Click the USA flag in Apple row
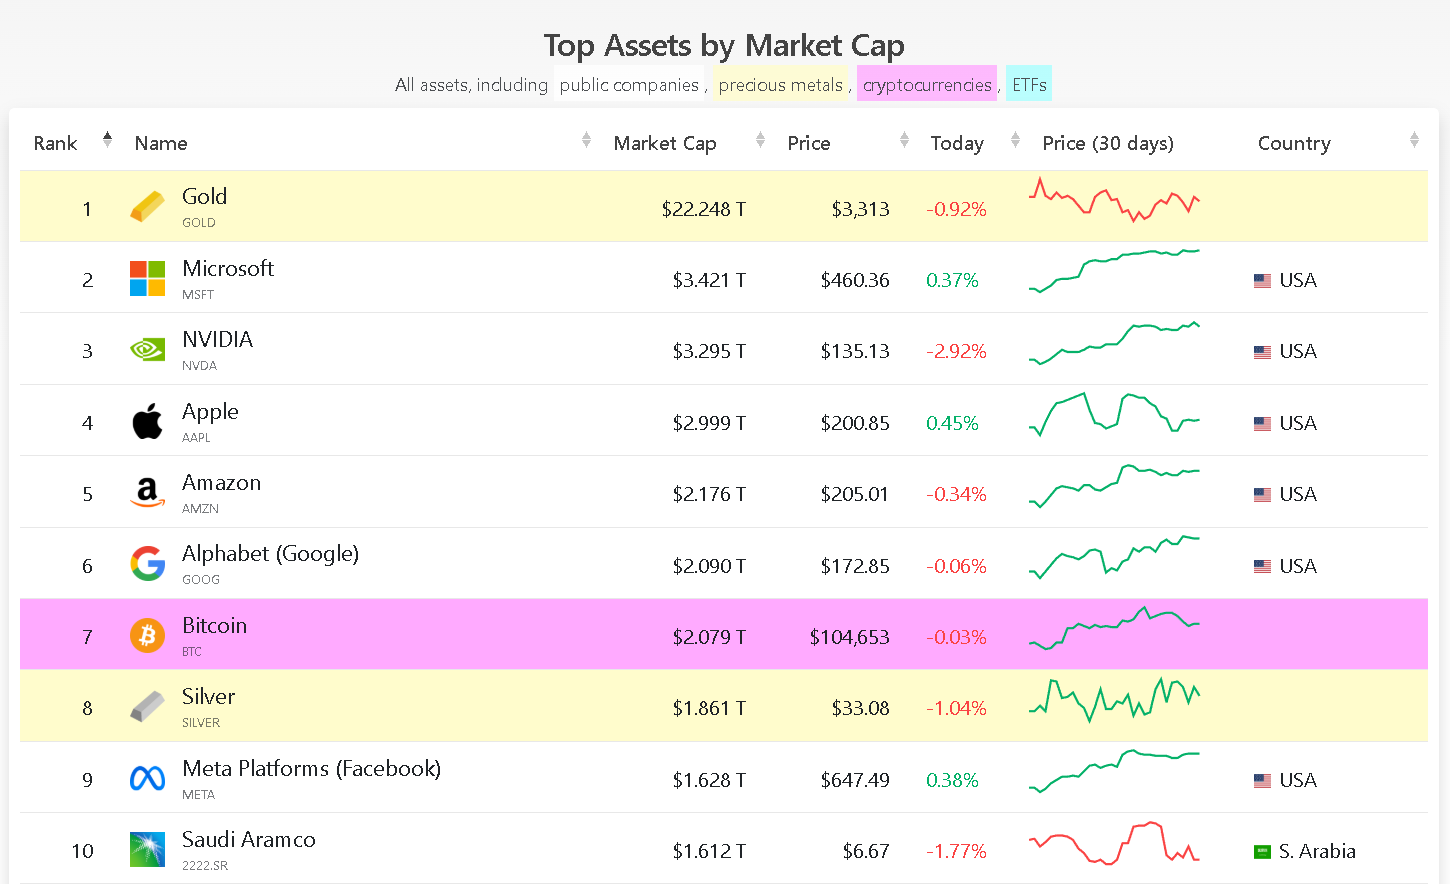This screenshot has width=1450, height=884. coord(1262,424)
